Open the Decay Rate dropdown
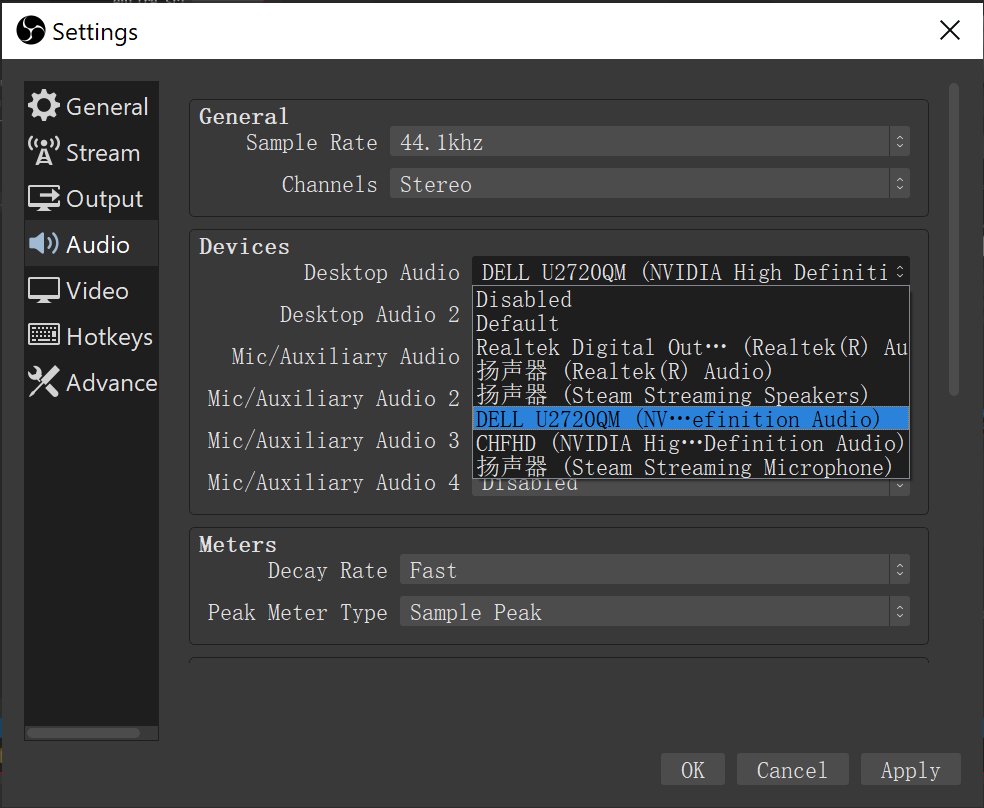This screenshot has width=984, height=808. [x=655, y=570]
